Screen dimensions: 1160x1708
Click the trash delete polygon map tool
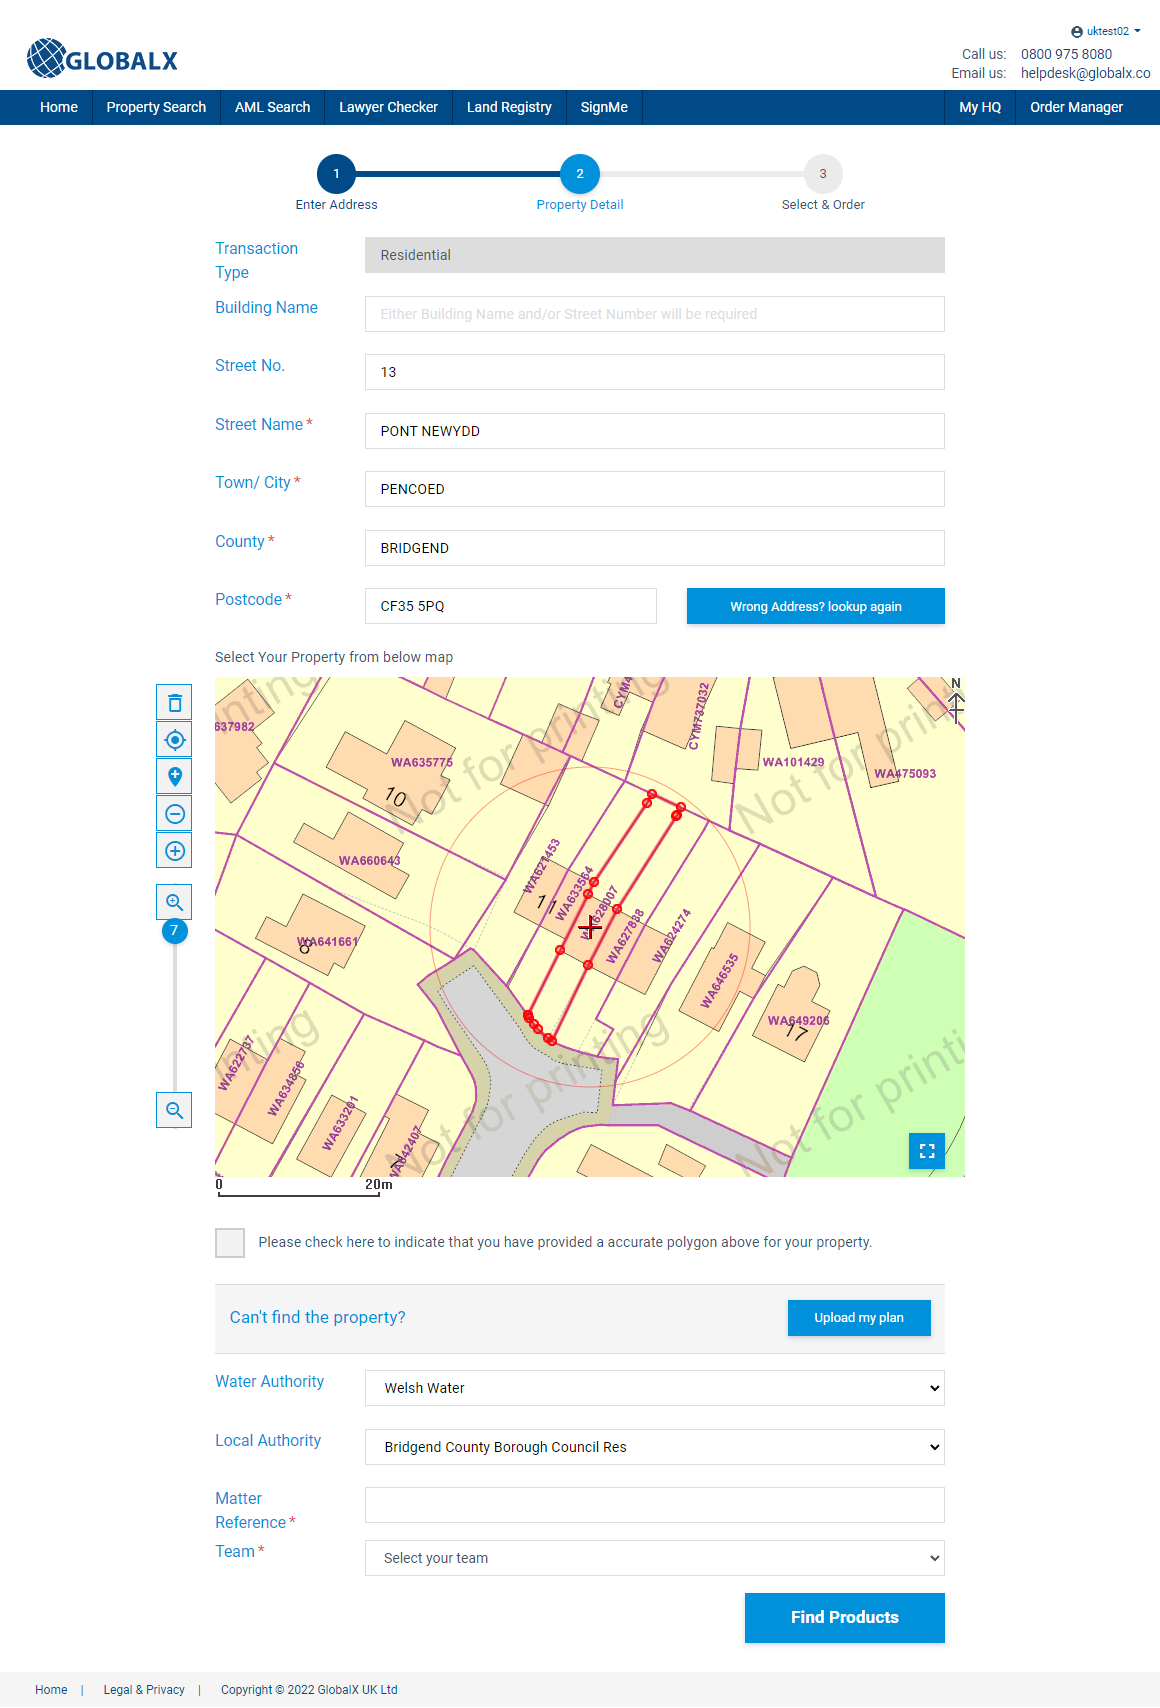(x=174, y=702)
